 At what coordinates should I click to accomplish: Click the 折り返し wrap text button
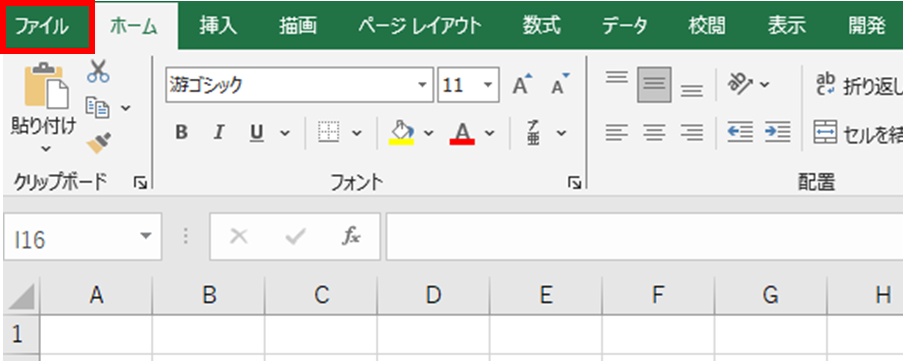(x=858, y=85)
